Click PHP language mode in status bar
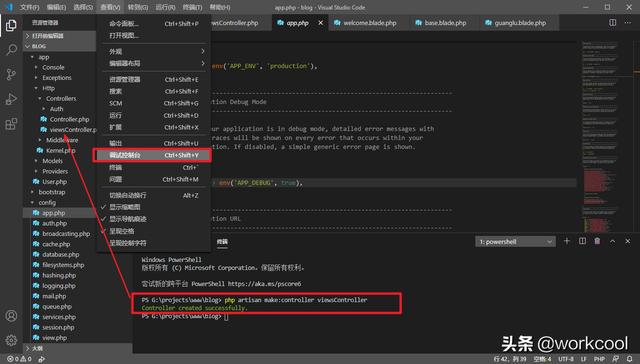The height and width of the screenshot is (364, 640). coord(599,359)
